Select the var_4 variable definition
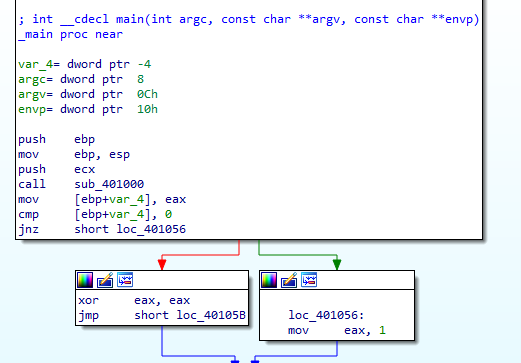 click(x=85, y=64)
